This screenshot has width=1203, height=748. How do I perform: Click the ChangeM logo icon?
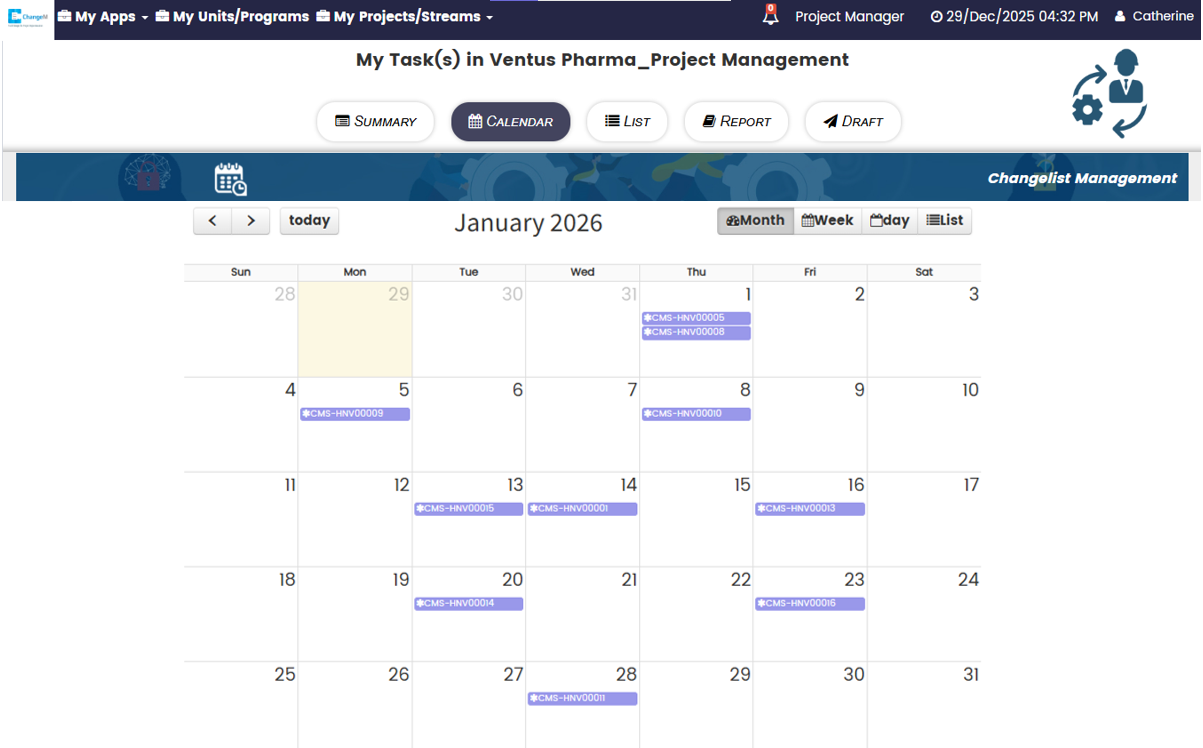pyautogui.click(x=28, y=16)
